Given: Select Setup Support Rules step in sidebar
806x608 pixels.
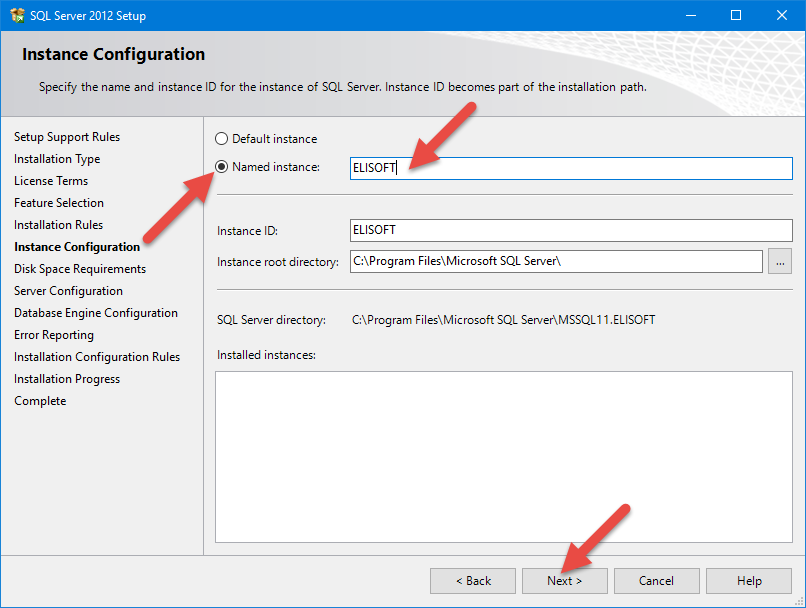Looking at the screenshot, I should [x=67, y=137].
